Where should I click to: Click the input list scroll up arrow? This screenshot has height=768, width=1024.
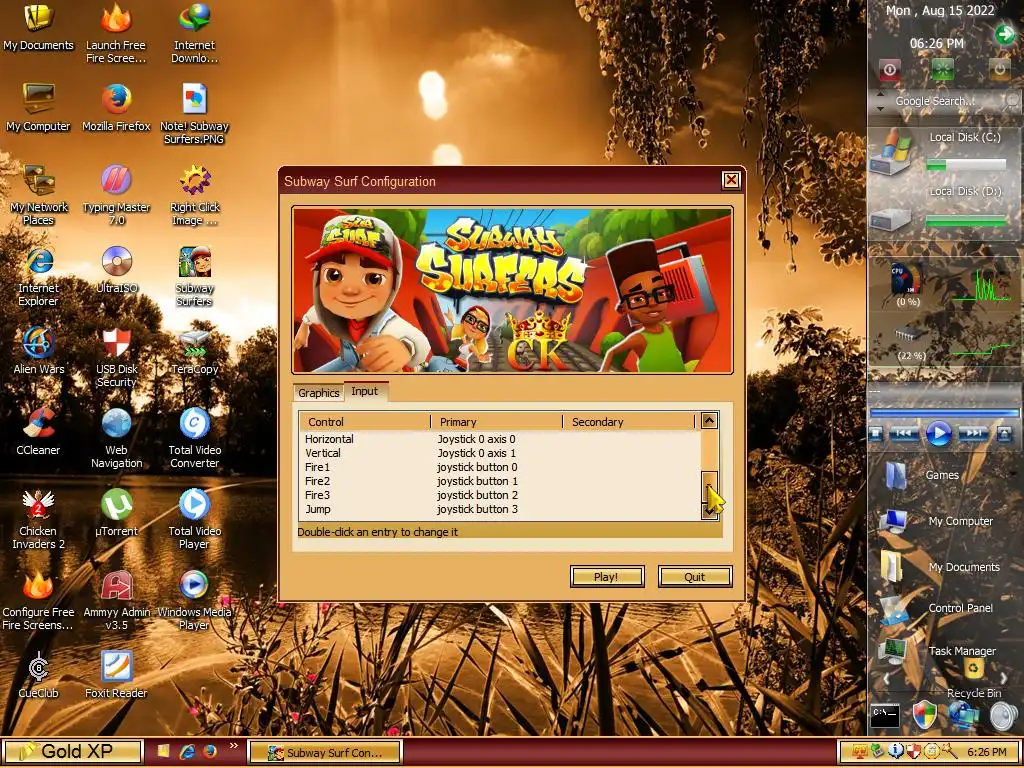pyautogui.click(x=709, y=421)
